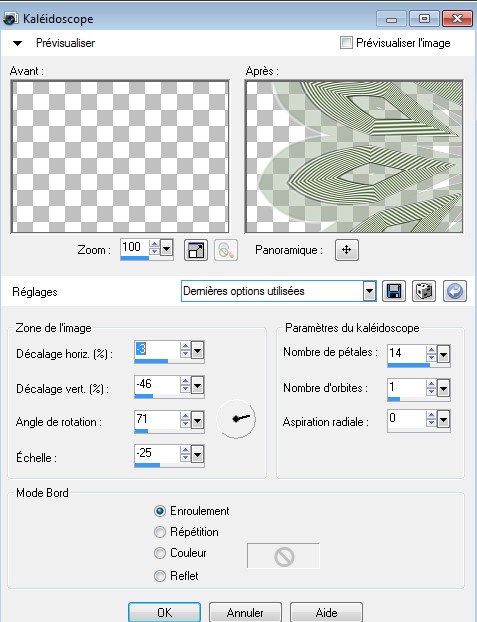Select the Reflet border mode
Viewport: 477px width, 622px height.
[x=160, y=576]
